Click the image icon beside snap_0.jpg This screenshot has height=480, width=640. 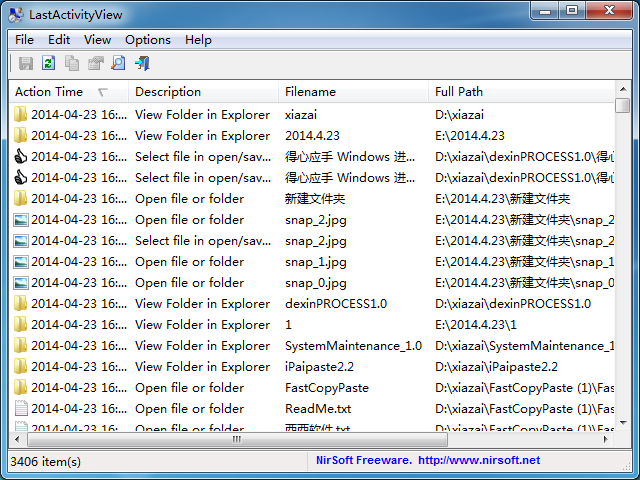[x=20, y=283]
